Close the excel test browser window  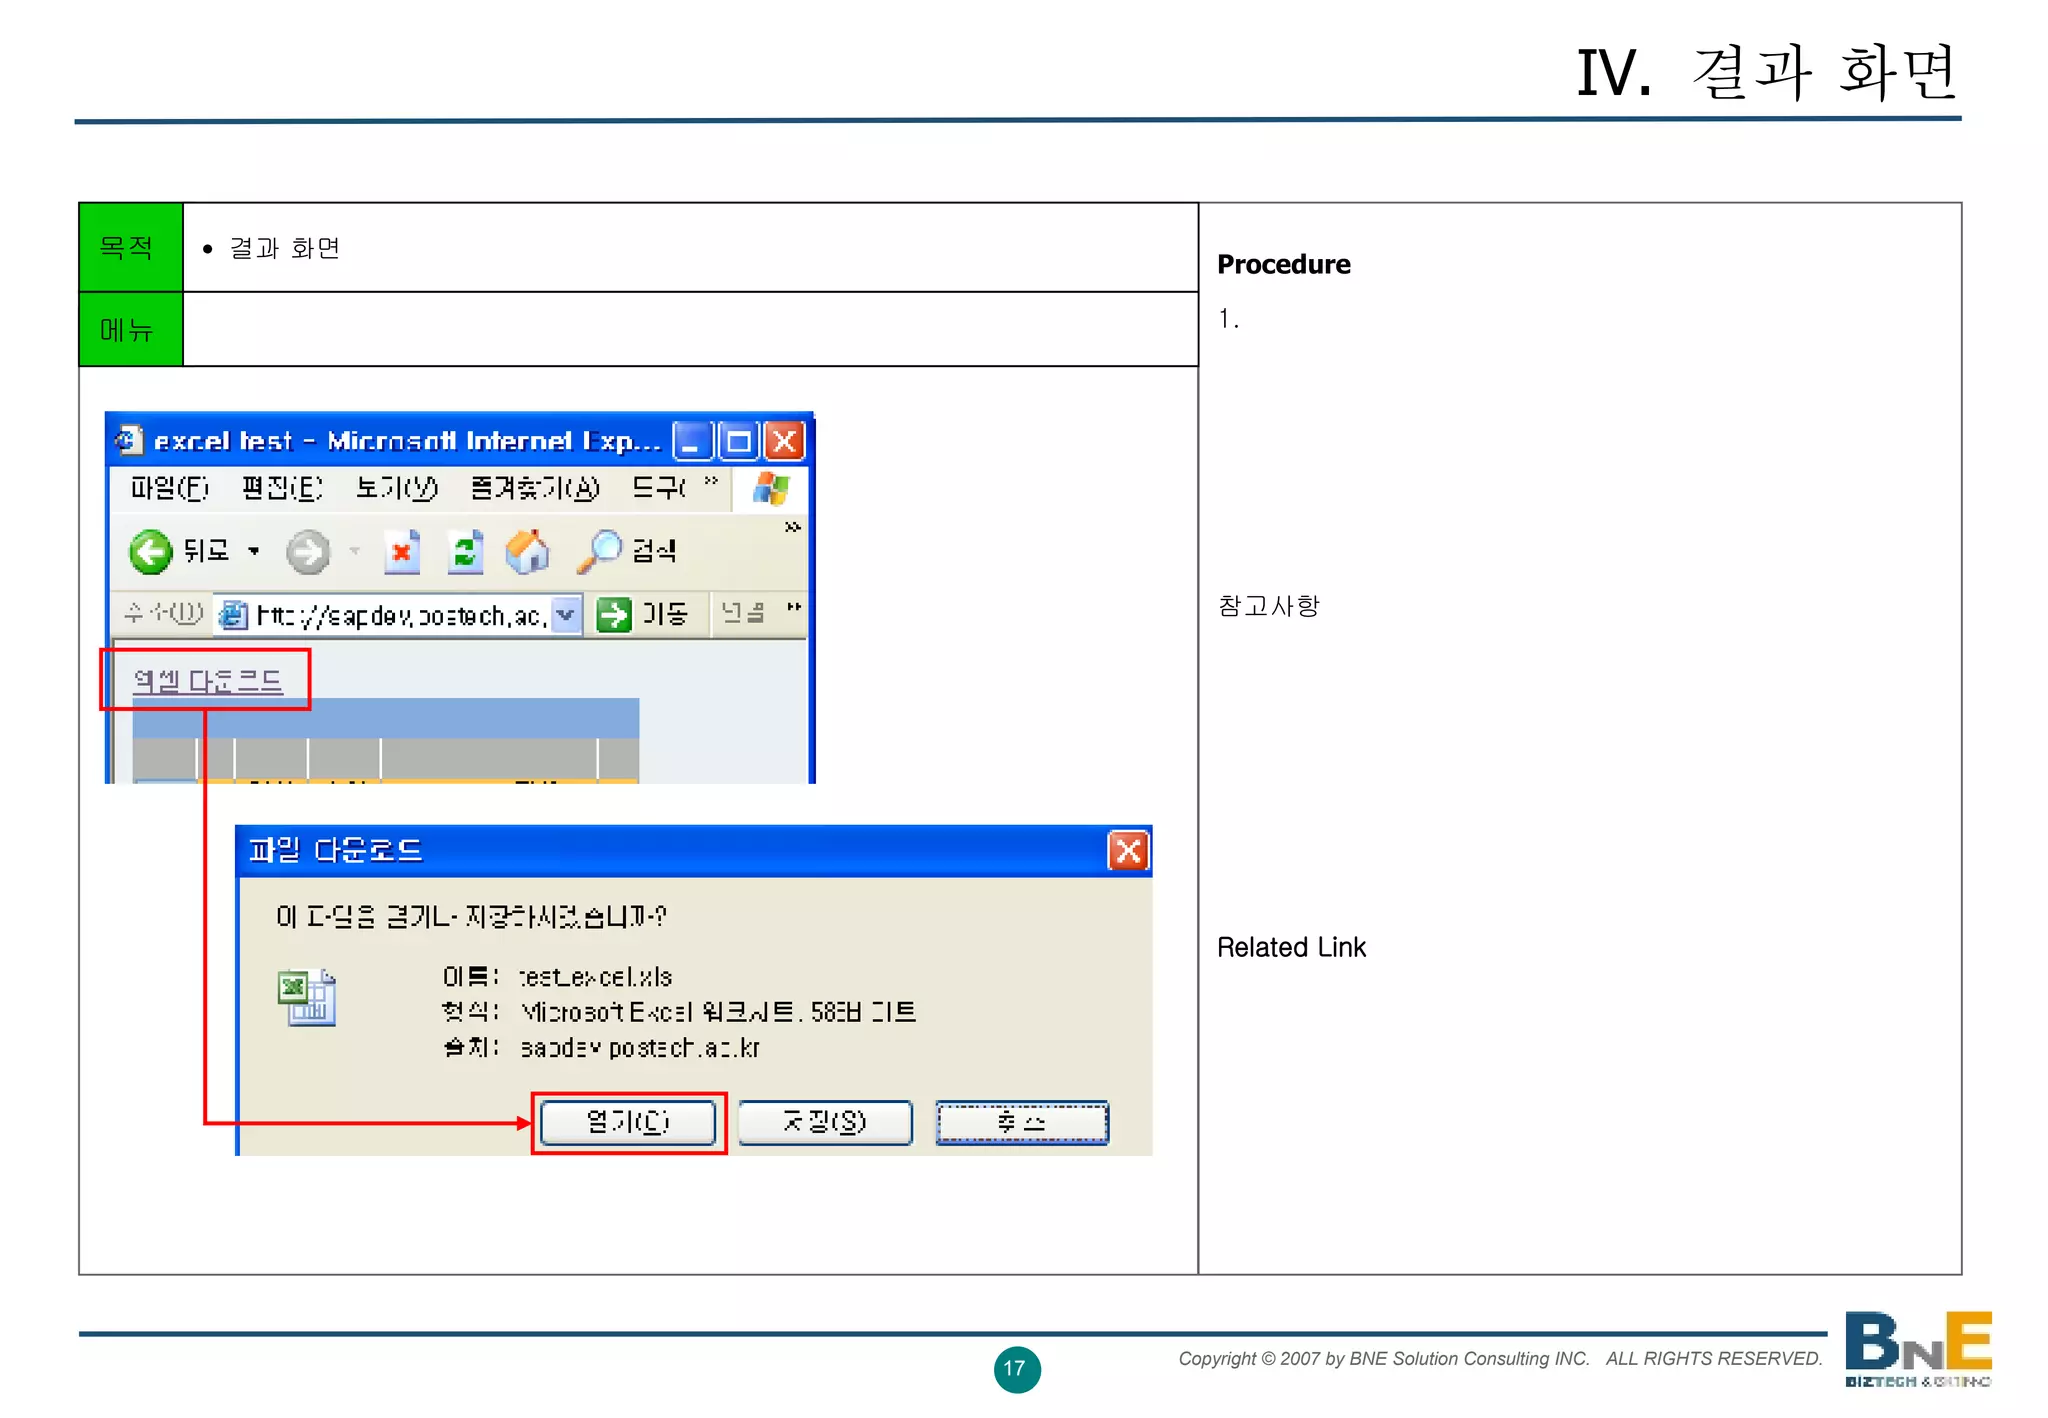785,441
